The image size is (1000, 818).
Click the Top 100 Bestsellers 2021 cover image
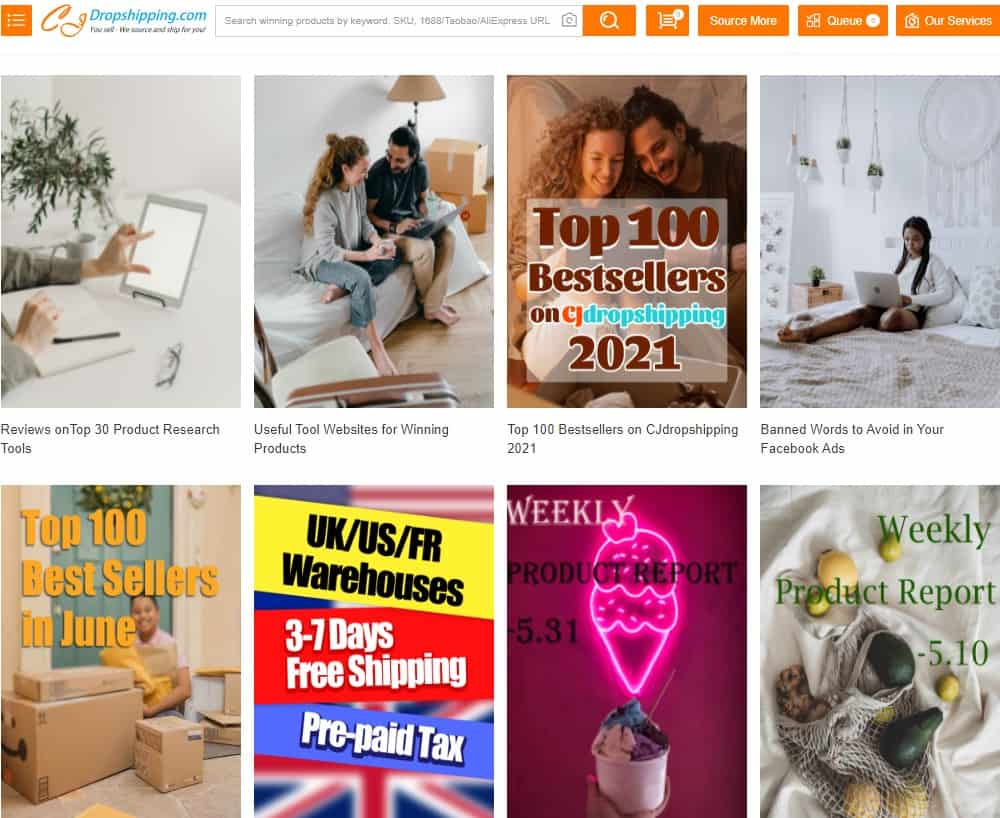[627, 242]
